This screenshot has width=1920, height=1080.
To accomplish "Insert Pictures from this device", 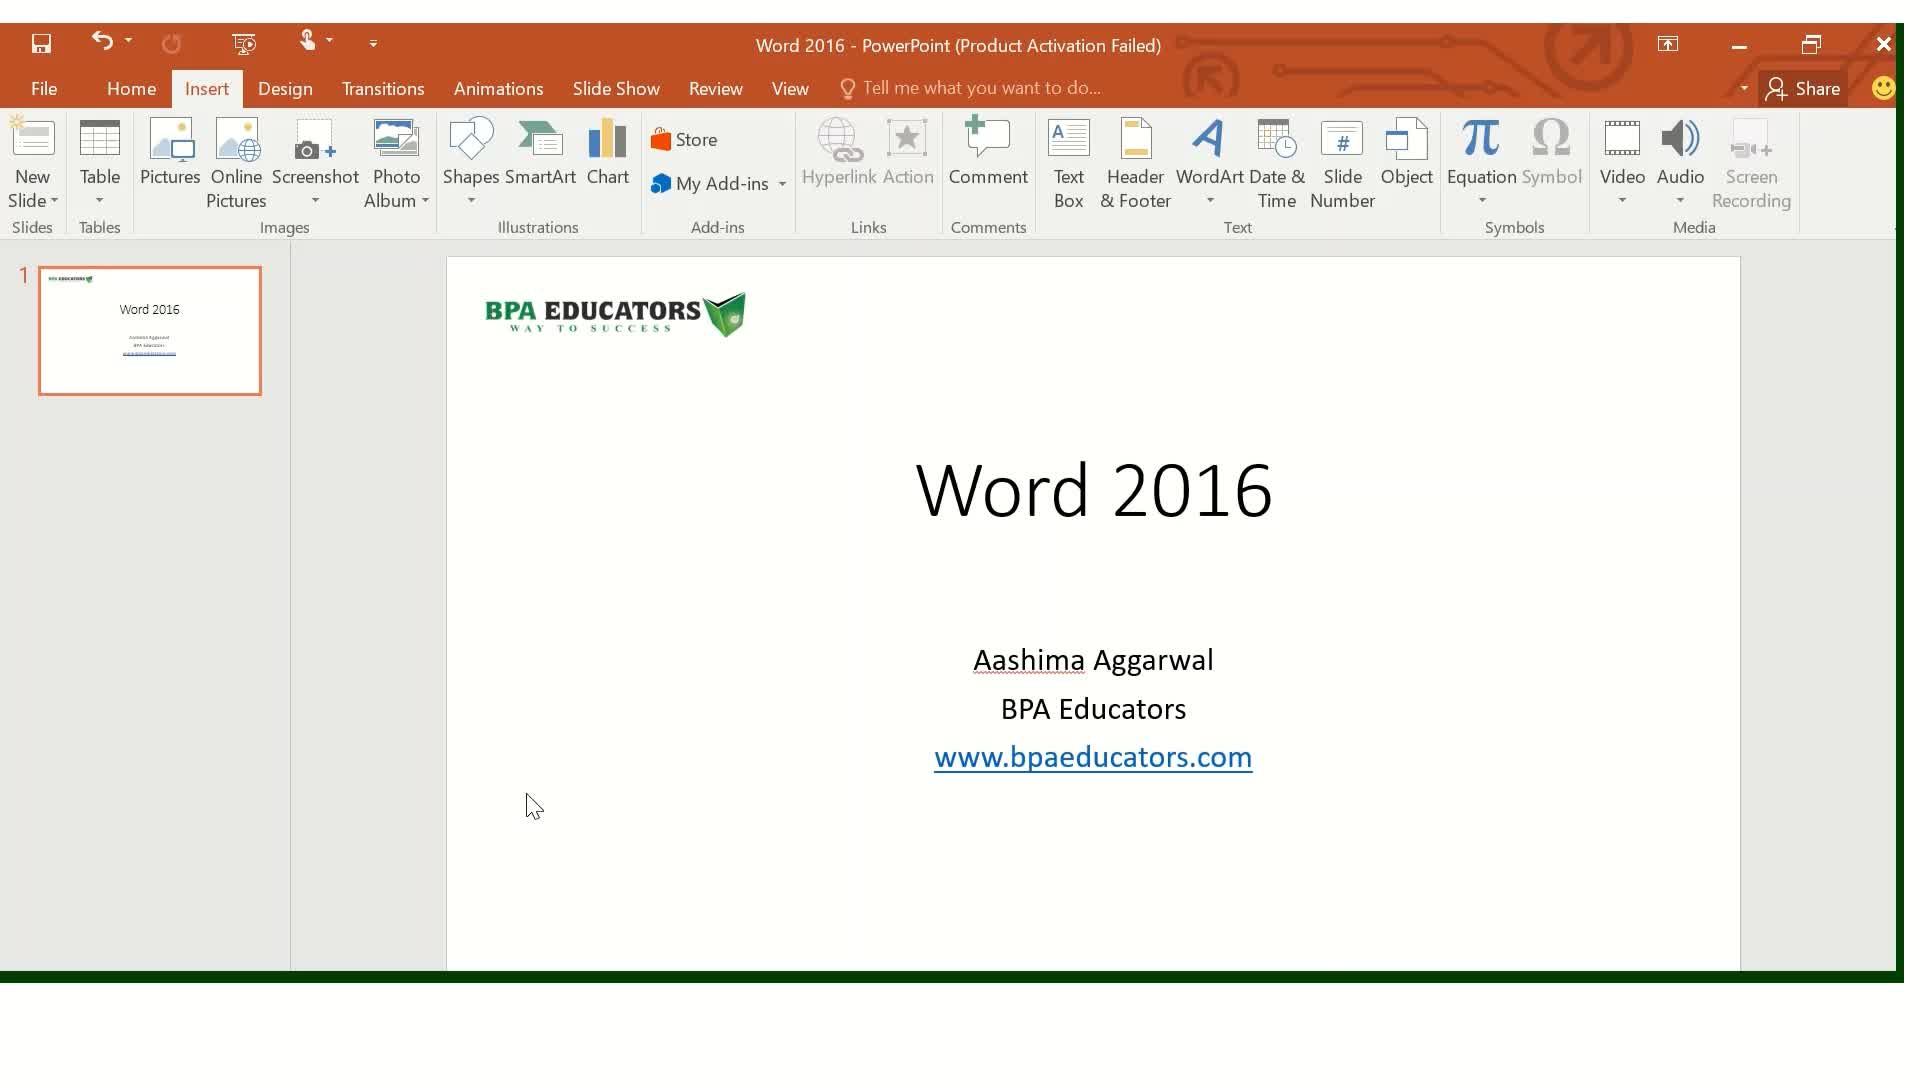I will [x=170, y=152].
